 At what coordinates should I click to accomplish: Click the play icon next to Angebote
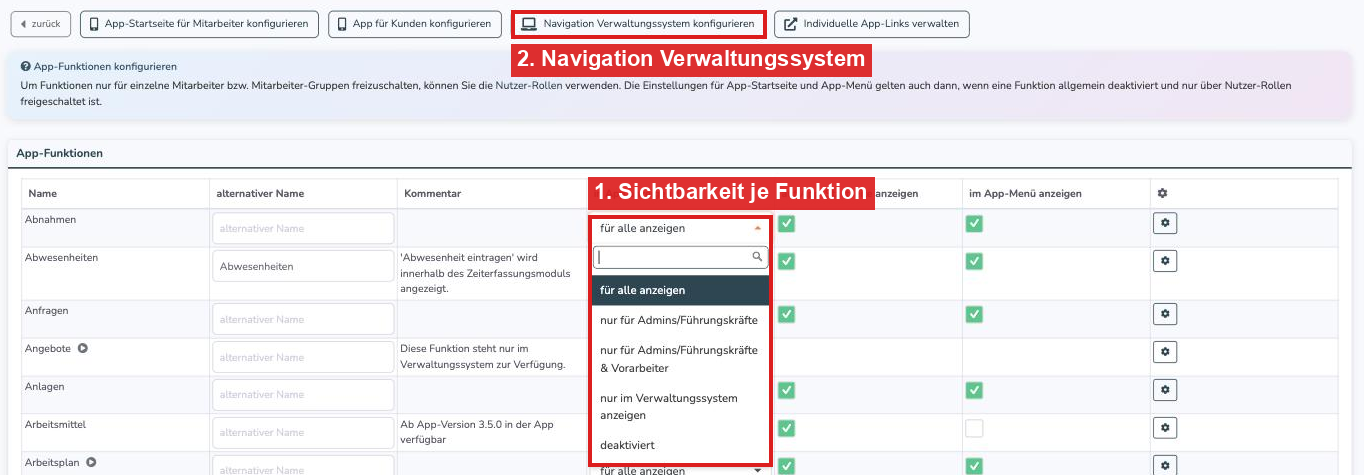point(83,348)
